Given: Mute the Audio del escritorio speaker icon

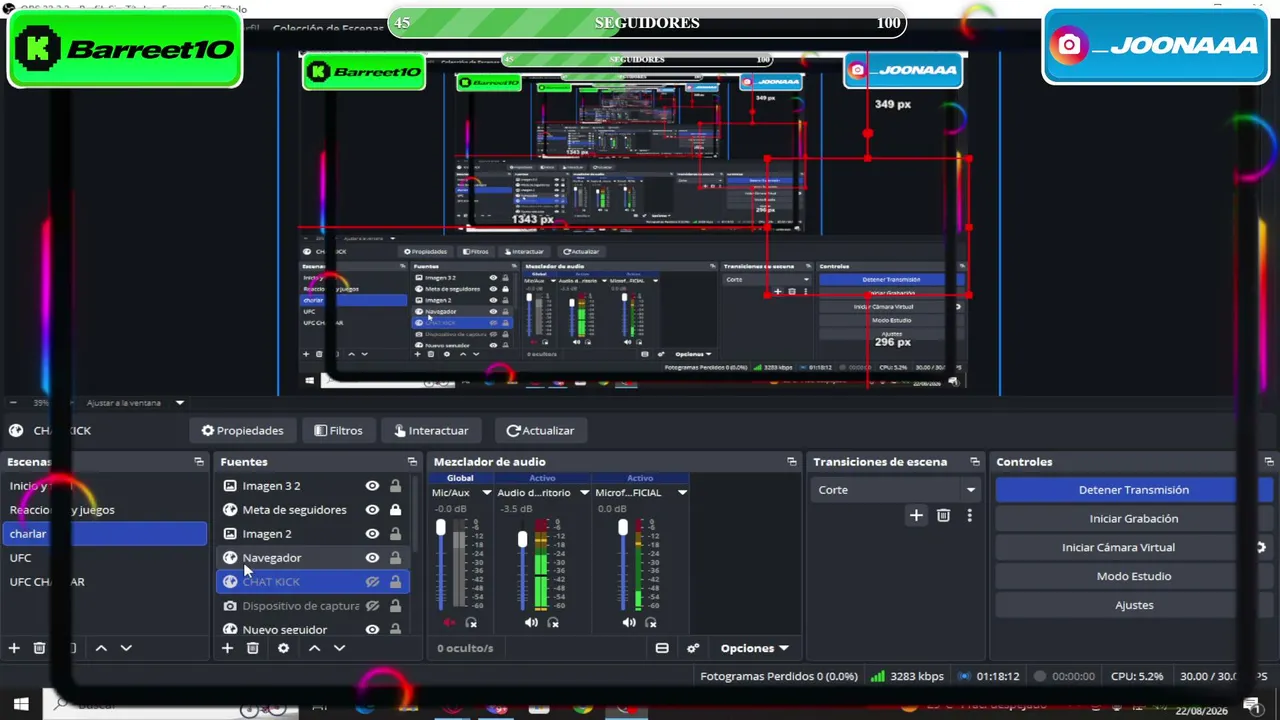Looking at the screenshot, I should coord(531,623).
